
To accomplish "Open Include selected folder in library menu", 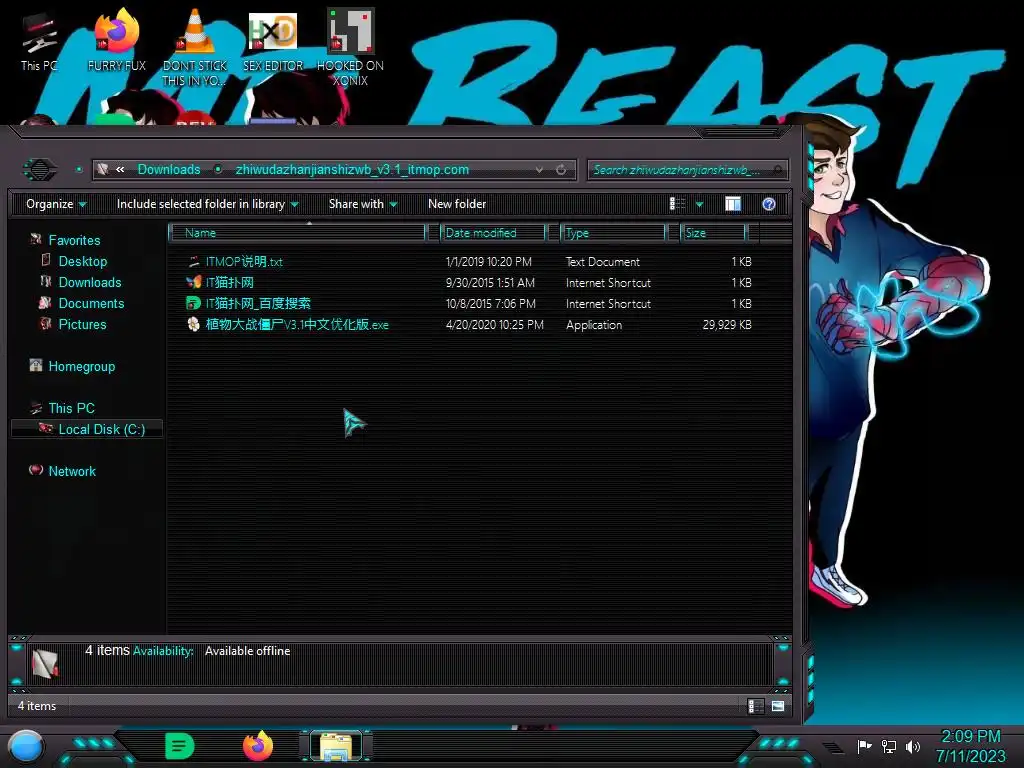I will [x=207, y=204].
